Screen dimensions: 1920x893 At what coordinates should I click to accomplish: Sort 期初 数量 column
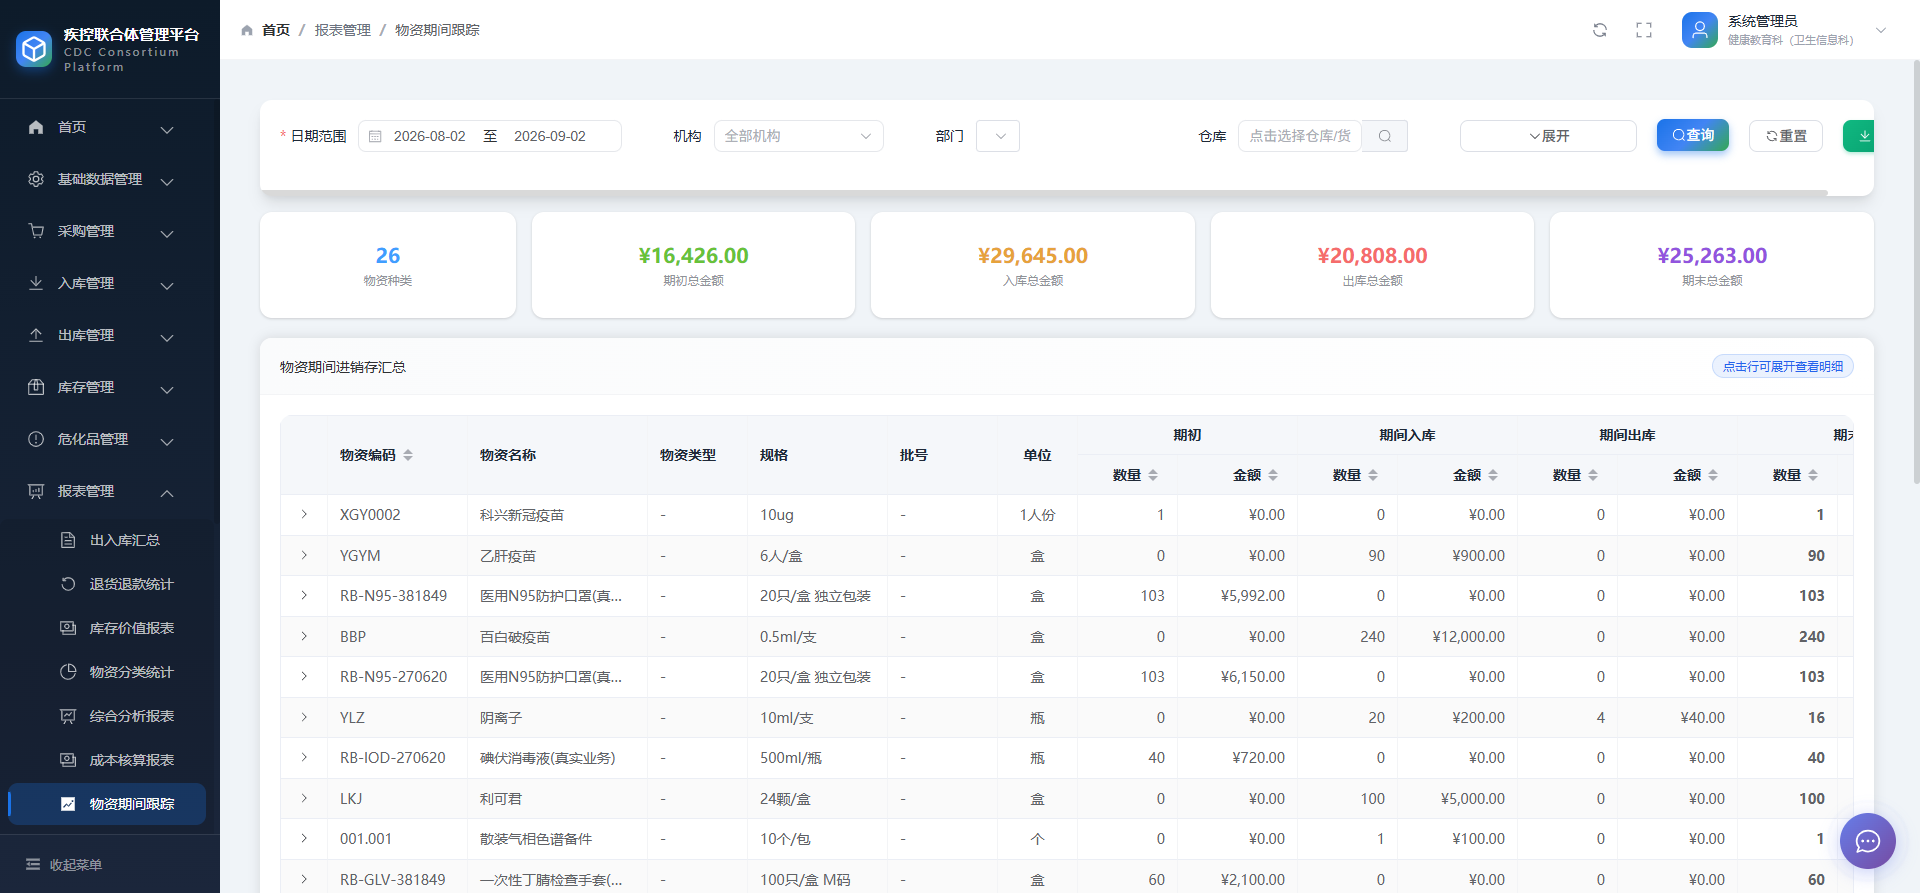pos(1153,475)
